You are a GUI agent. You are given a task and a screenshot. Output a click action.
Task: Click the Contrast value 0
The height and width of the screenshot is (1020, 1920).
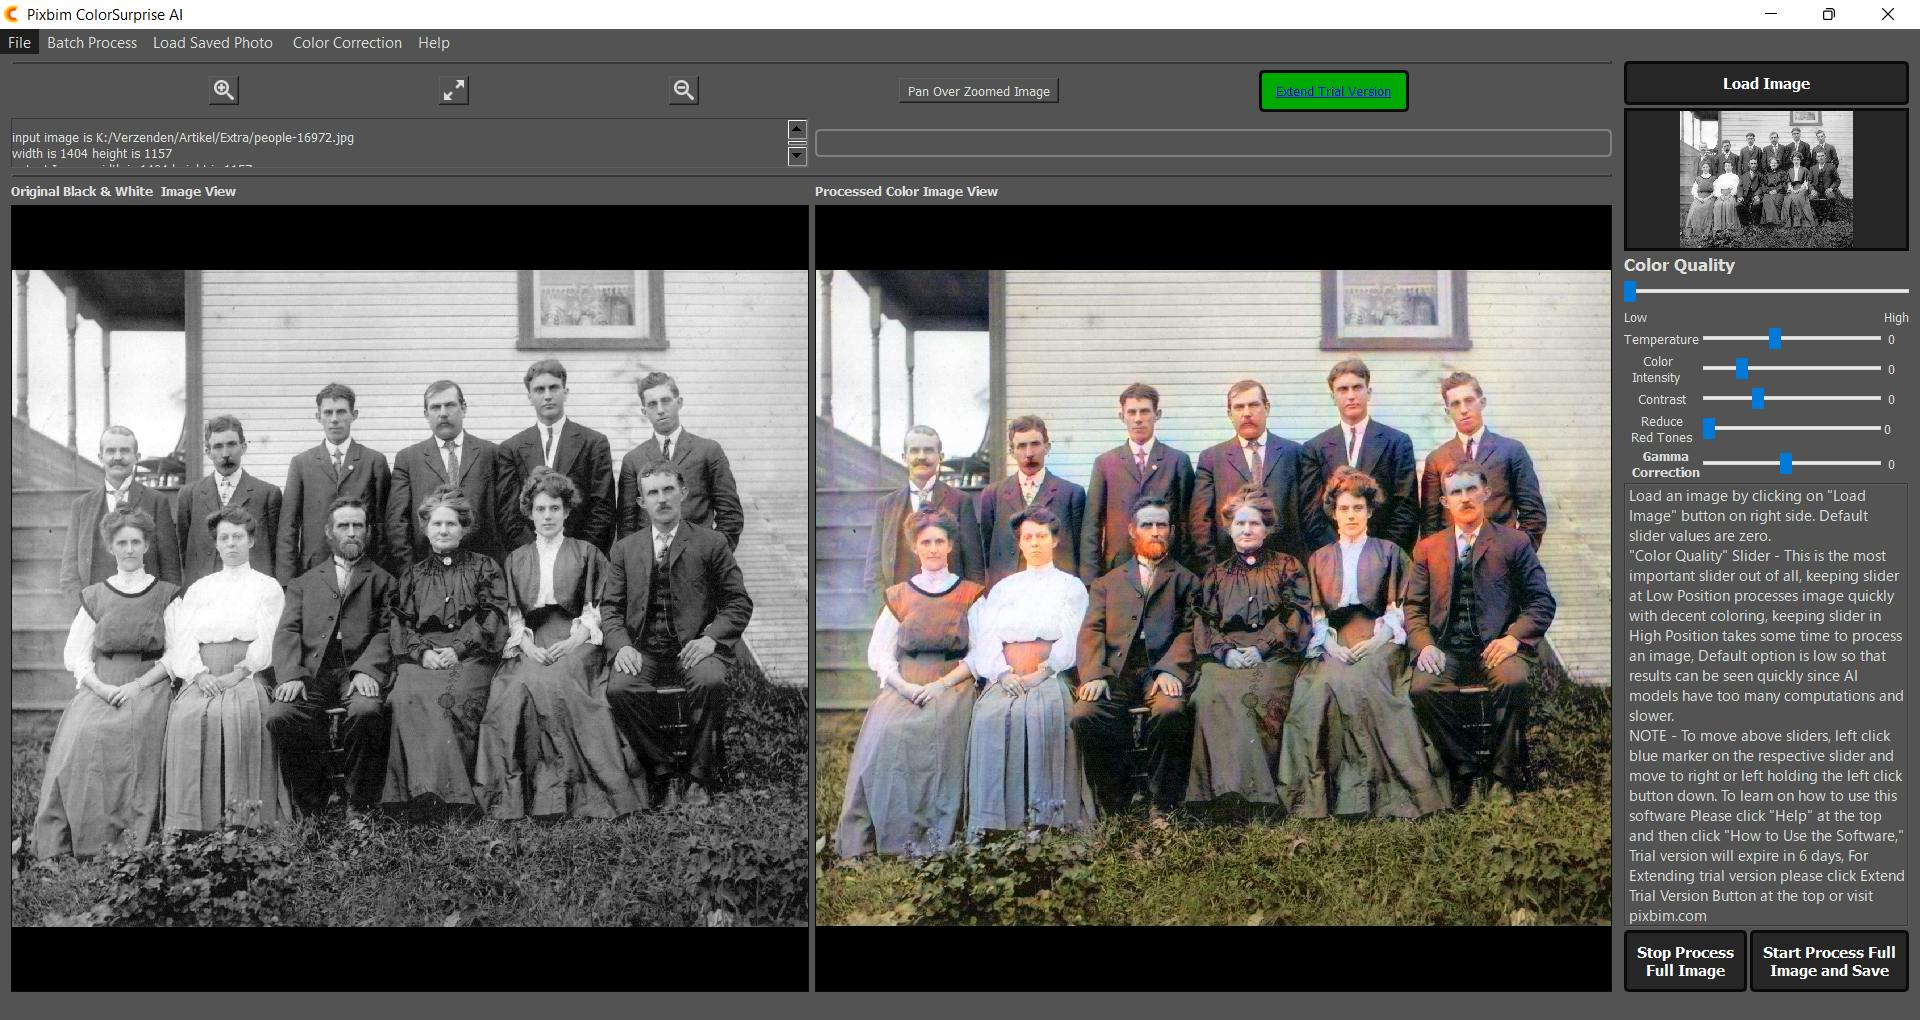1891,400
